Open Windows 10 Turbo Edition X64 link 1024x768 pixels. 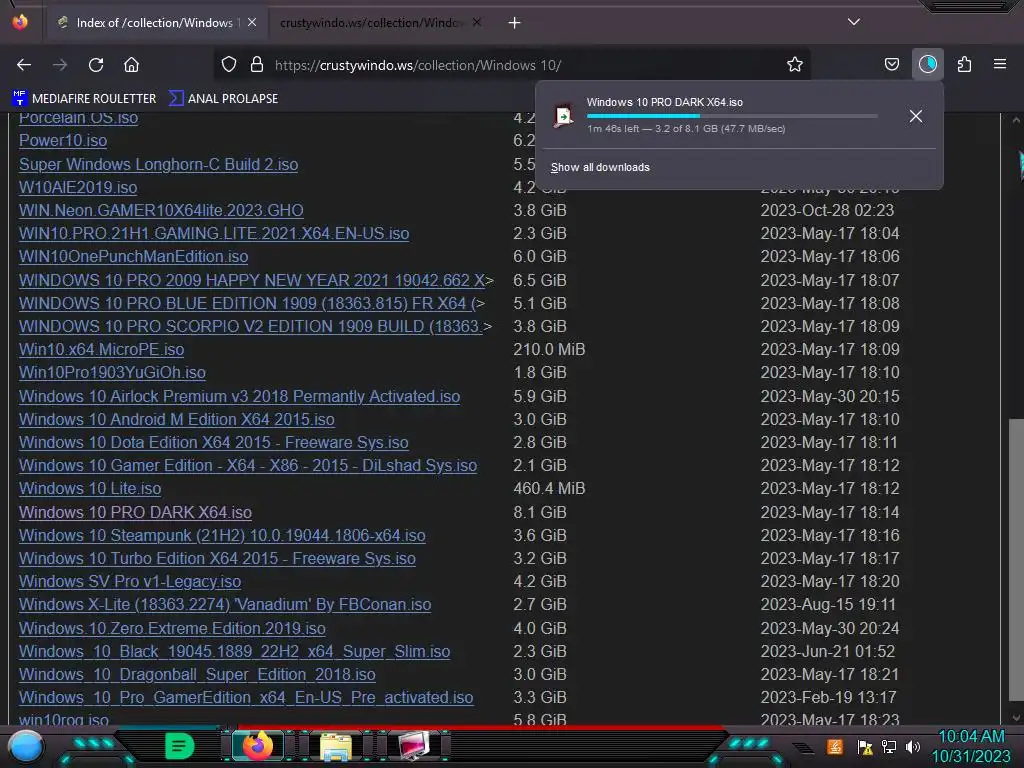coord(217,558)
